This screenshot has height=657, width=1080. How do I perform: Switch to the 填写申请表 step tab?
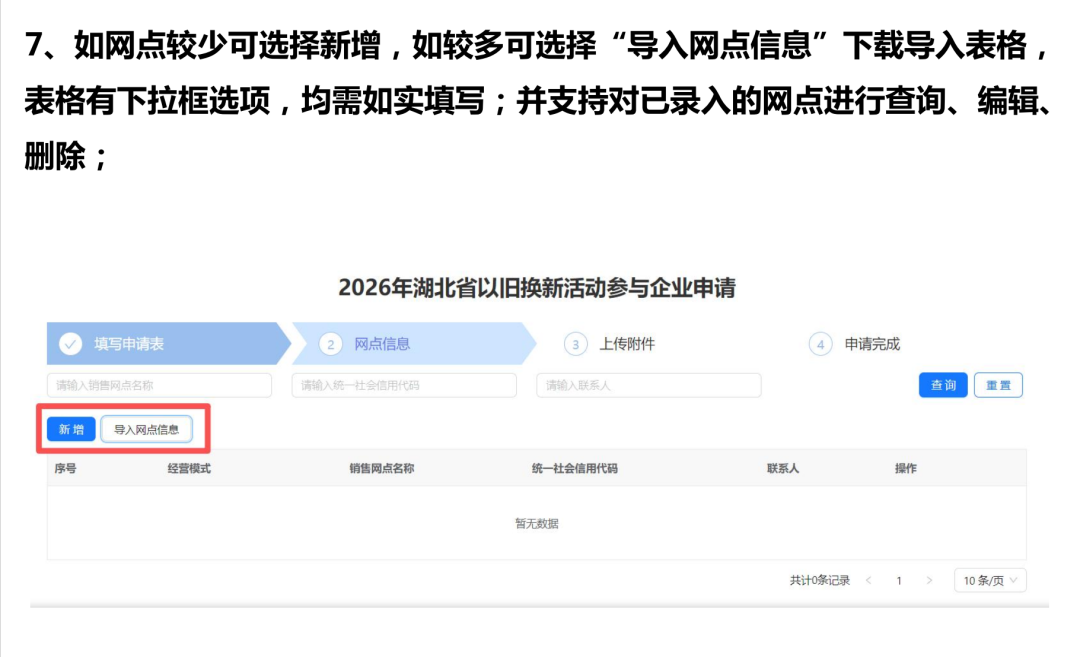click(x=129, y=344)
